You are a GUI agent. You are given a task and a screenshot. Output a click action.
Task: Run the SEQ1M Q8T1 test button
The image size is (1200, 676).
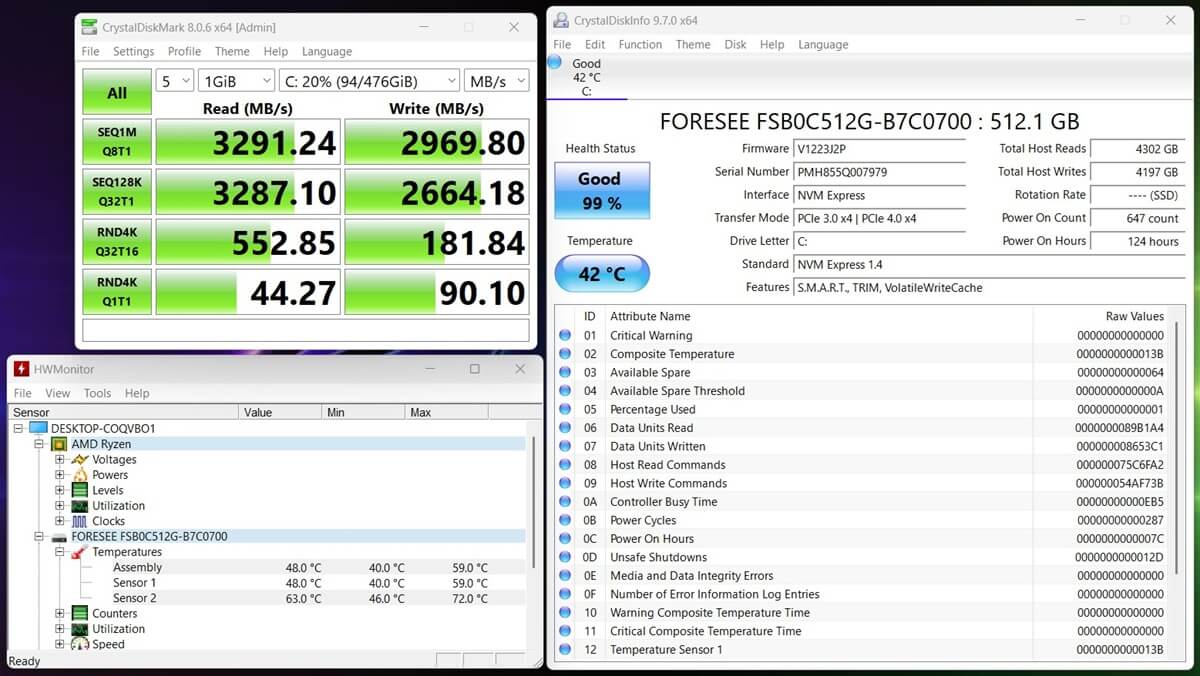[x=117, y=142]
